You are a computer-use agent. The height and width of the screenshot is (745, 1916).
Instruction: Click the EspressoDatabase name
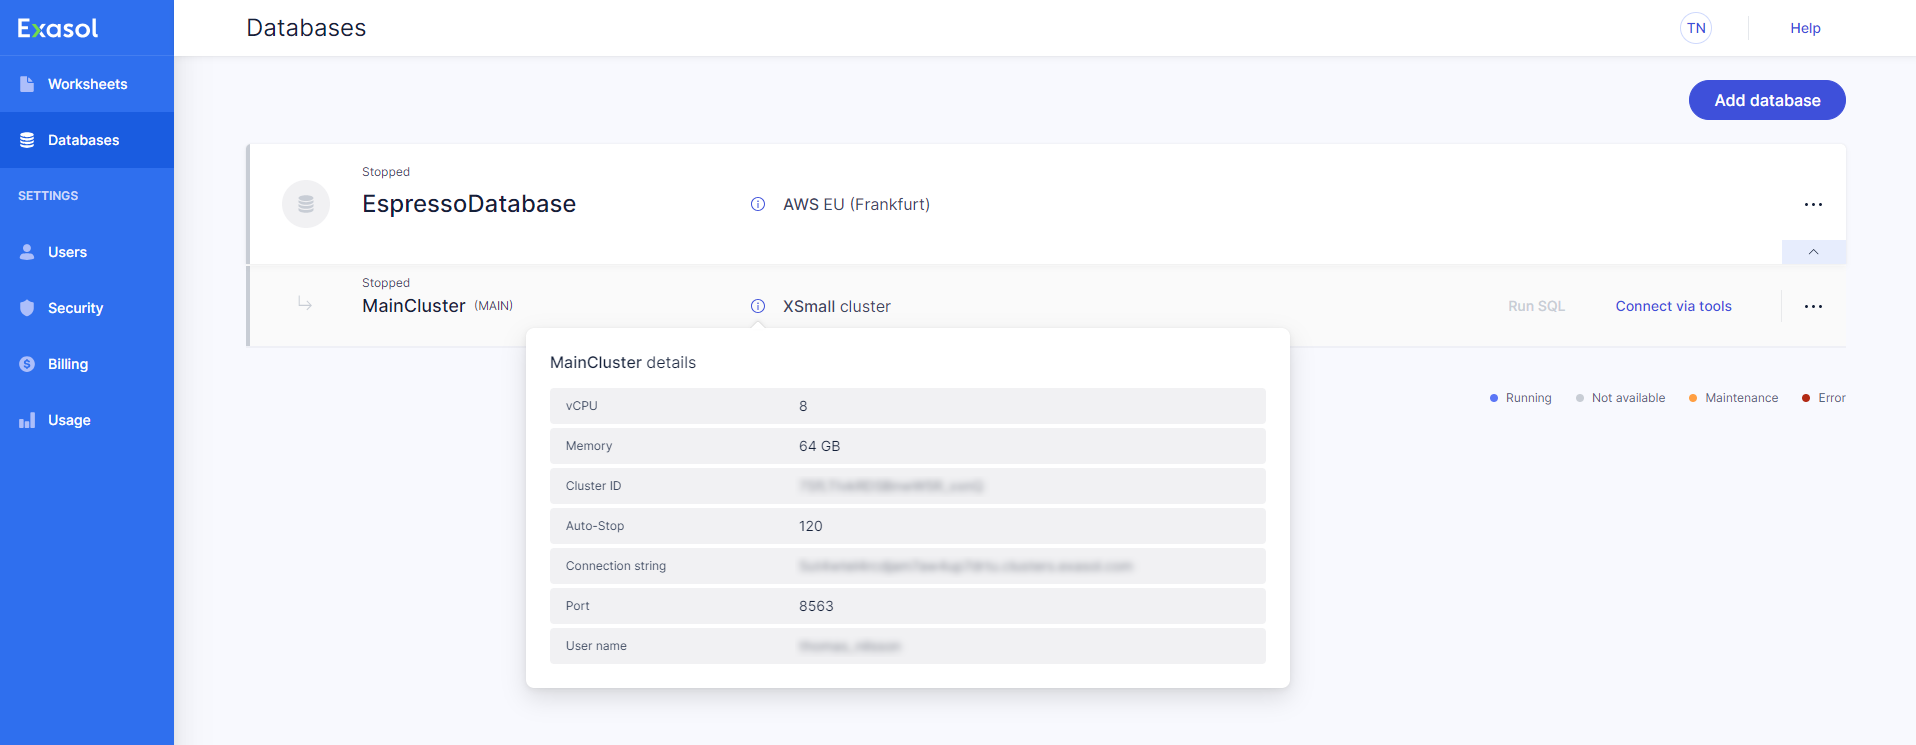[x=469, y=204]
